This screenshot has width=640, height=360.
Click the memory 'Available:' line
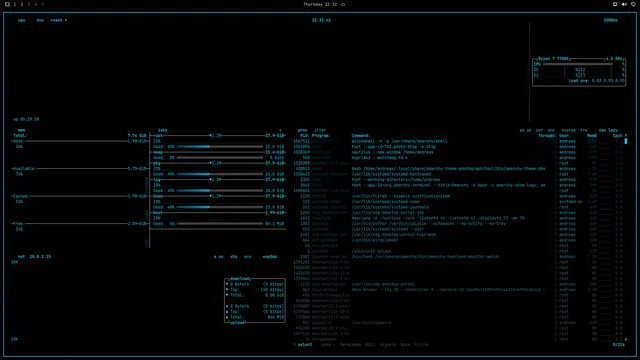[79, 169]
